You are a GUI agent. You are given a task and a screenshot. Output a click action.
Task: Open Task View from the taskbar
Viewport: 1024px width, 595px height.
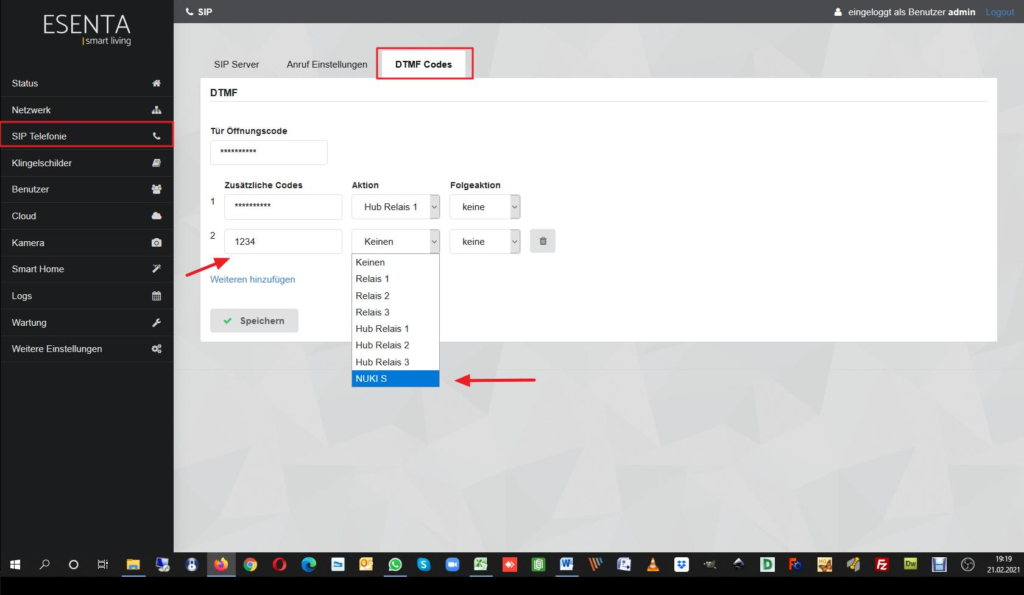pyautogui.click(x=103, y=564)
